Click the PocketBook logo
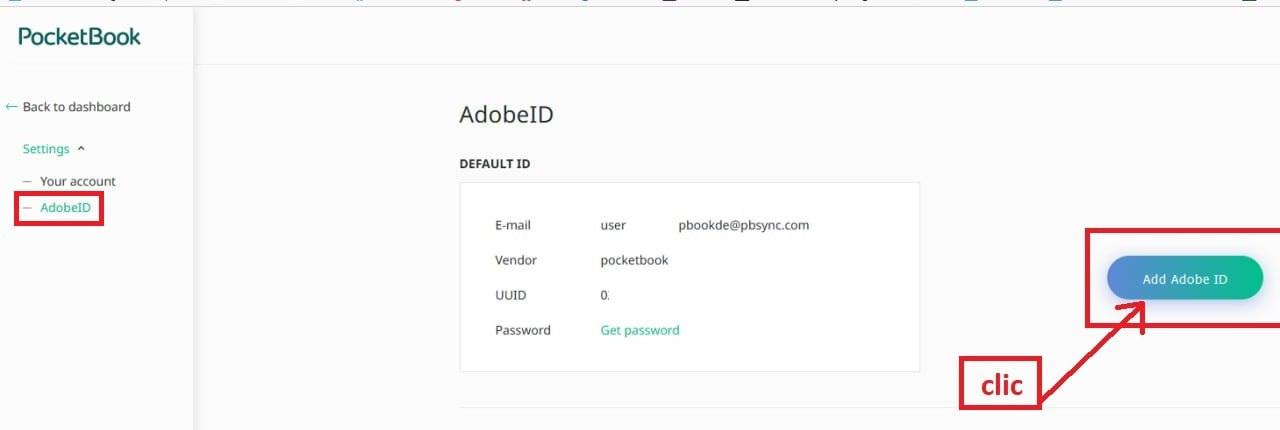The image size is (1280, 430). (80, 37)
